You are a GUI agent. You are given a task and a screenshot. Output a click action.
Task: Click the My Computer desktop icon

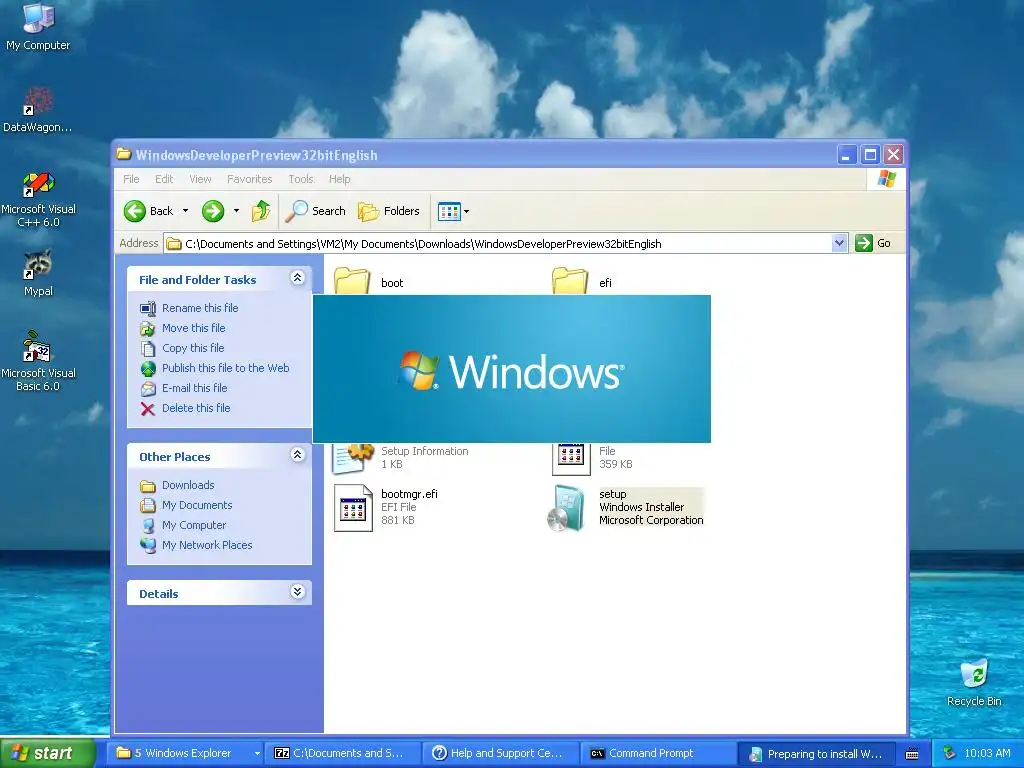tap(38, 27)
